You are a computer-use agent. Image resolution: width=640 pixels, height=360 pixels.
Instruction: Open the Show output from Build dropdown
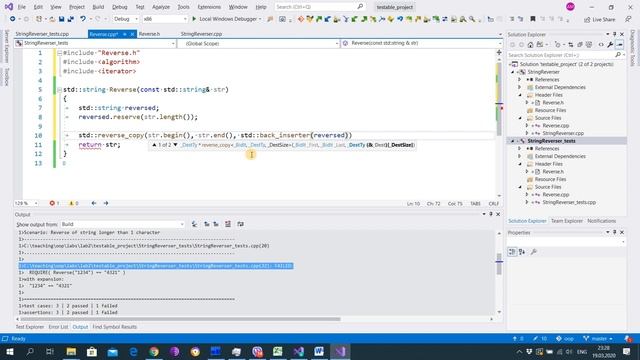[x=122, y=224]
